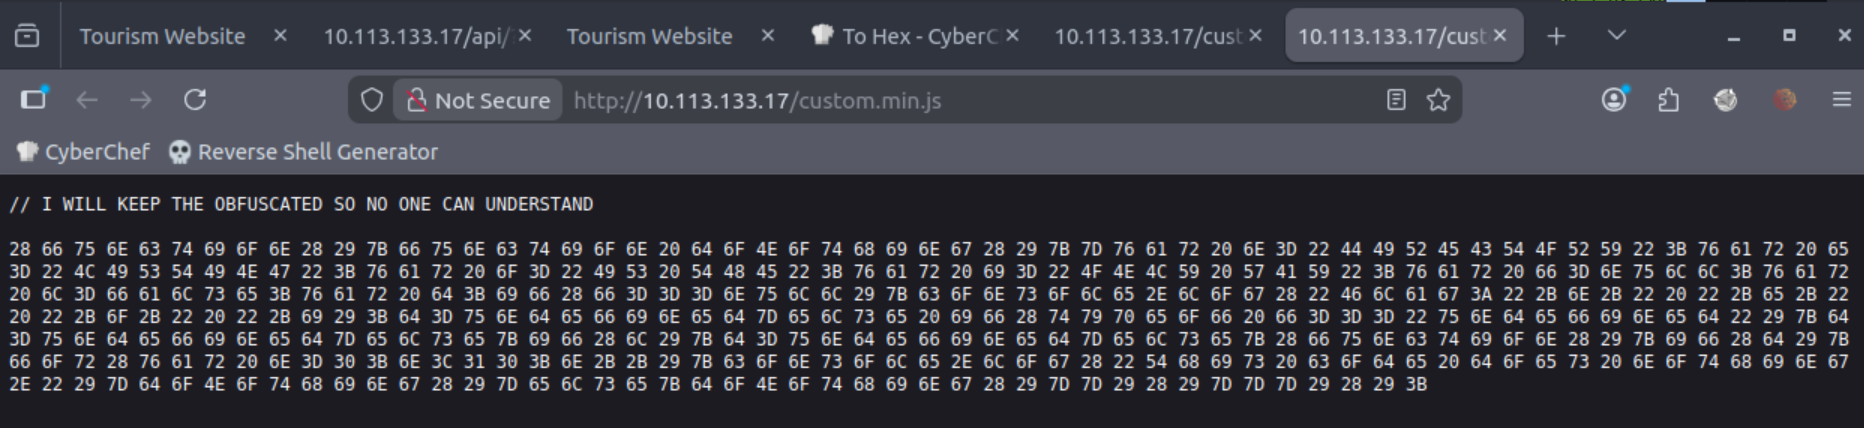
Task: Open the CyberChef bookmark
Action: tap(83, 152)
